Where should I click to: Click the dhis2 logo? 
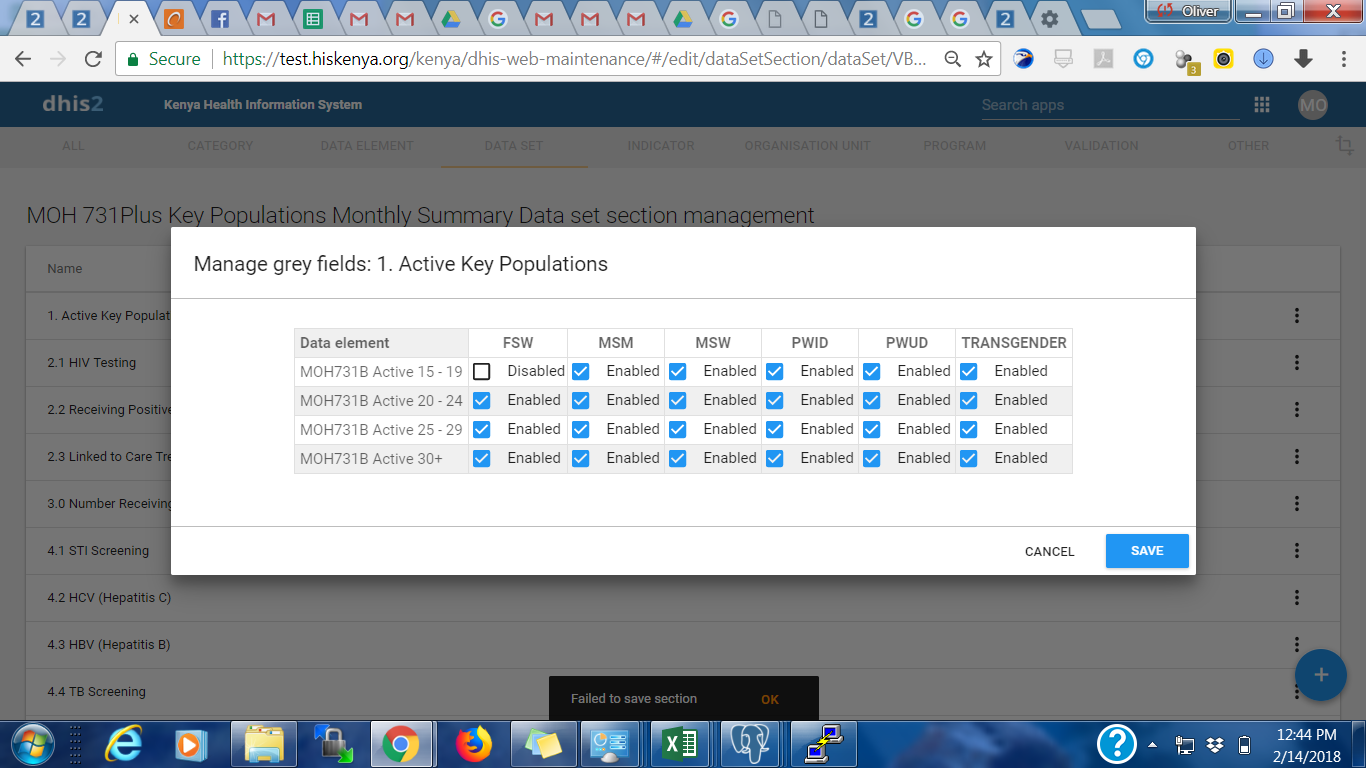click(72, 104)
